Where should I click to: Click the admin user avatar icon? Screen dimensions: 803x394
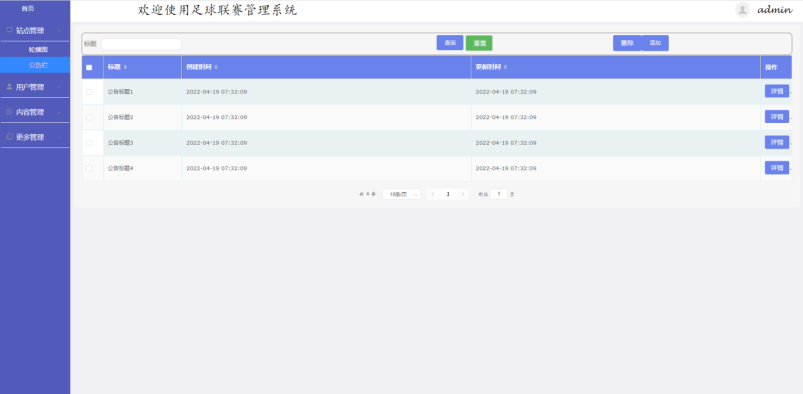[x=742, y=10]
